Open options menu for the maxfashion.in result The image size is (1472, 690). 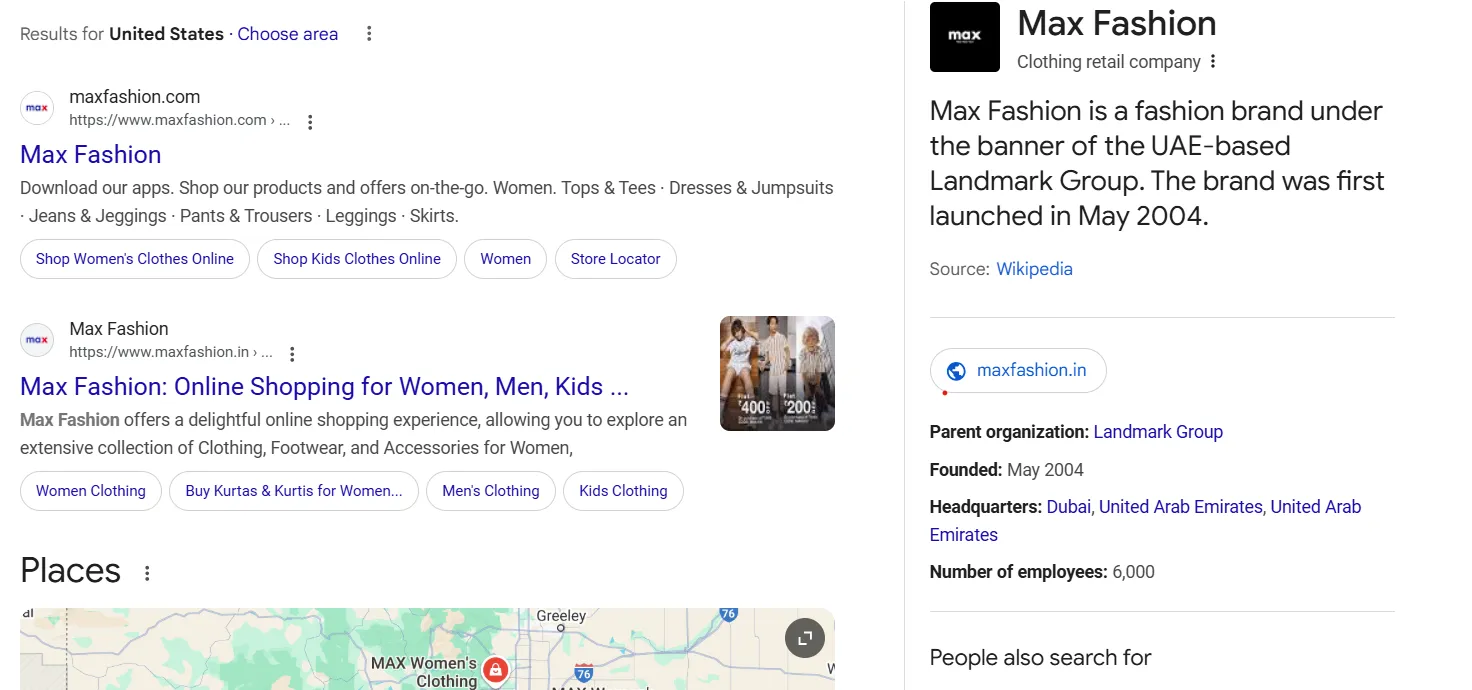[x=291, y=353]
